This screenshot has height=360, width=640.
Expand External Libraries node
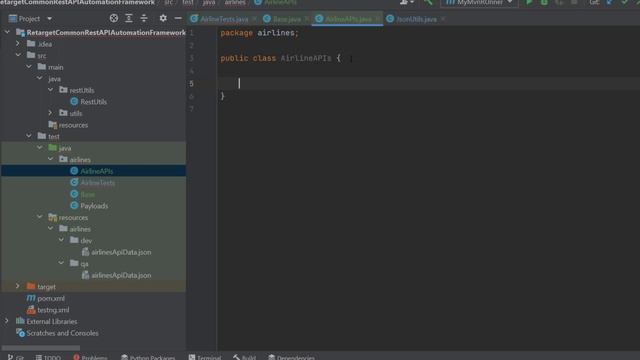[7, 321]
